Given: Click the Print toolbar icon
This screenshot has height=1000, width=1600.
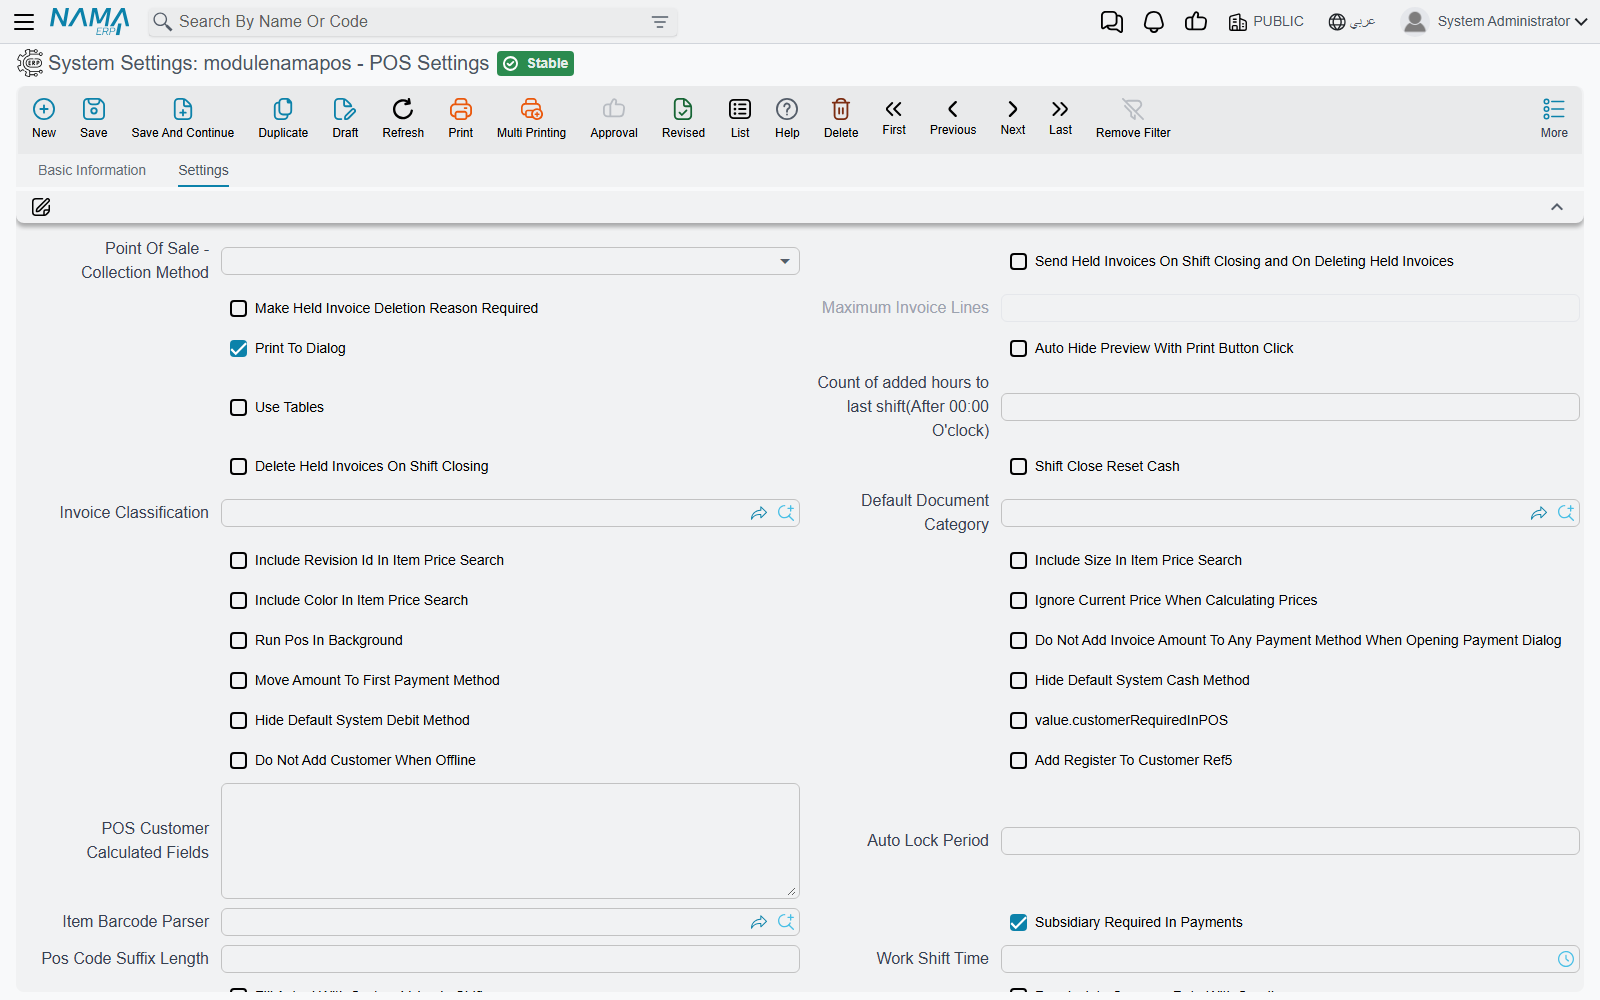Looking at the screenshot, I should click(461, 109).
